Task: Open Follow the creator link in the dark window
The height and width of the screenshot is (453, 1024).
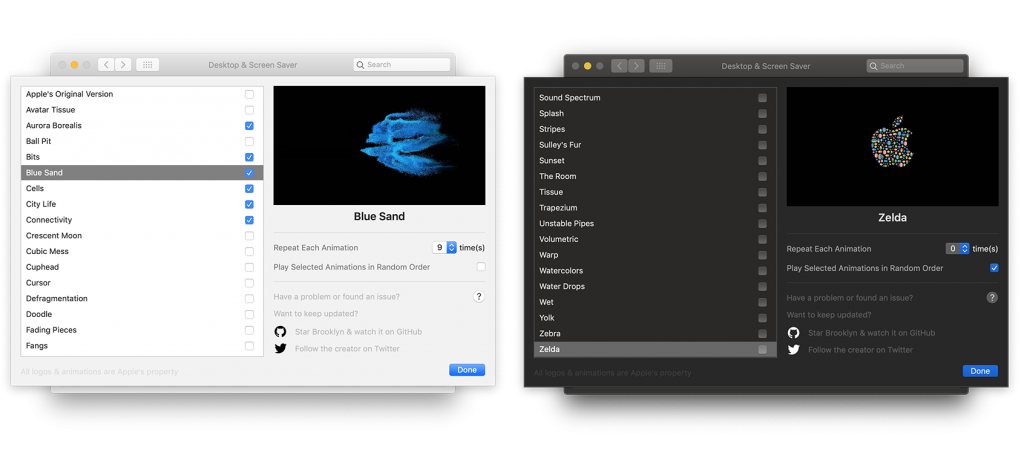Action: [x=861, y=350]
